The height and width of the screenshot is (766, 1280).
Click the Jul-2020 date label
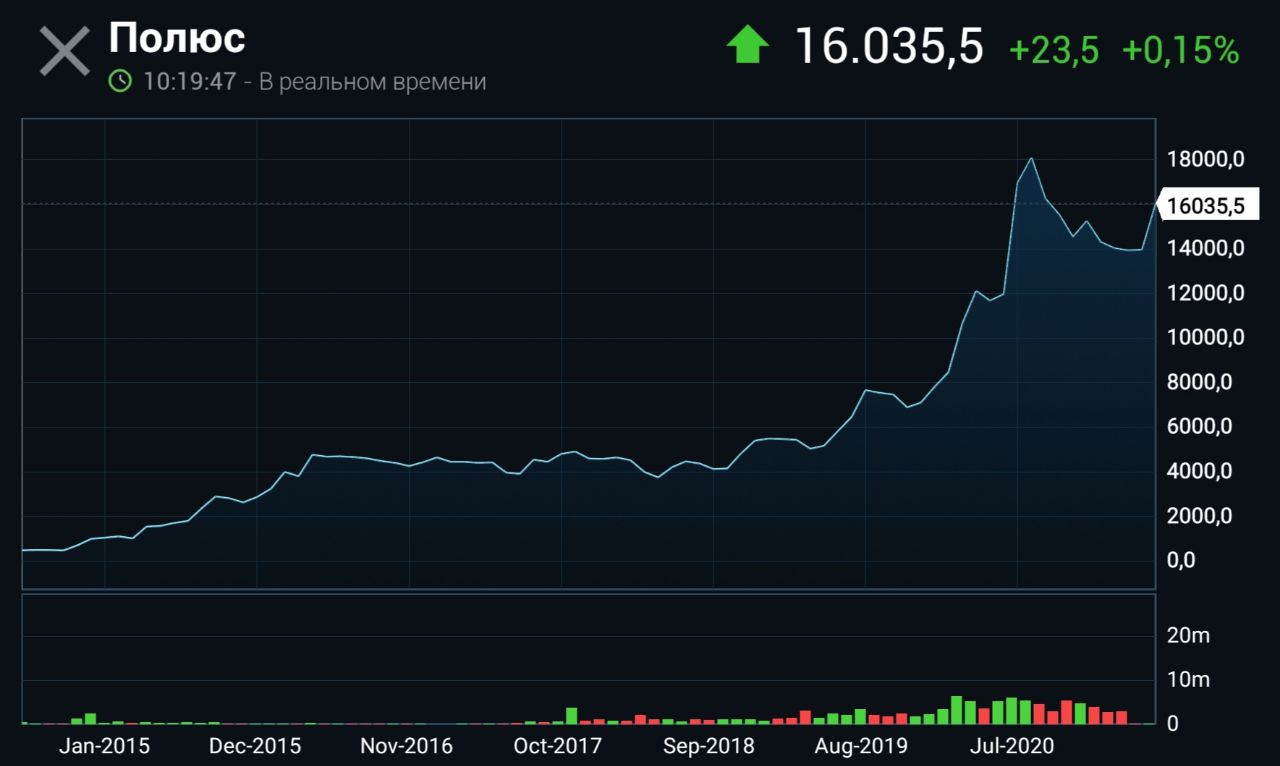coord(1012,746)
